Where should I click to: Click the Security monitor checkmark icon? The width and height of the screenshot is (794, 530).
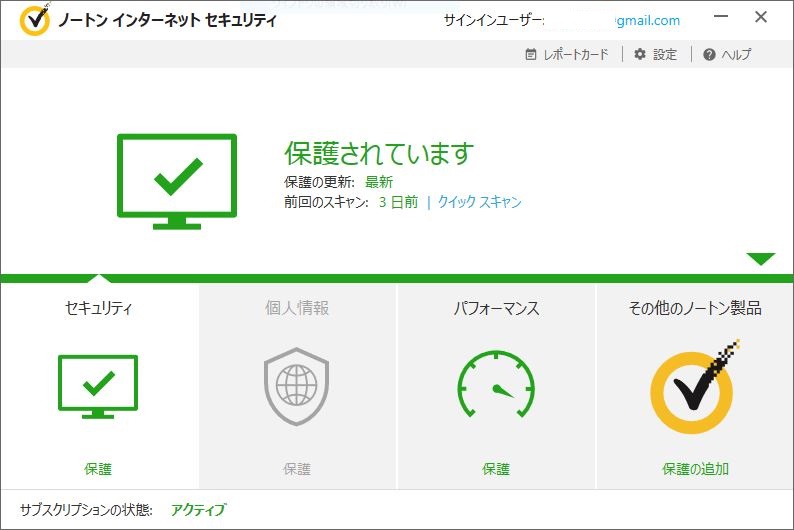[x=98, y=386]
